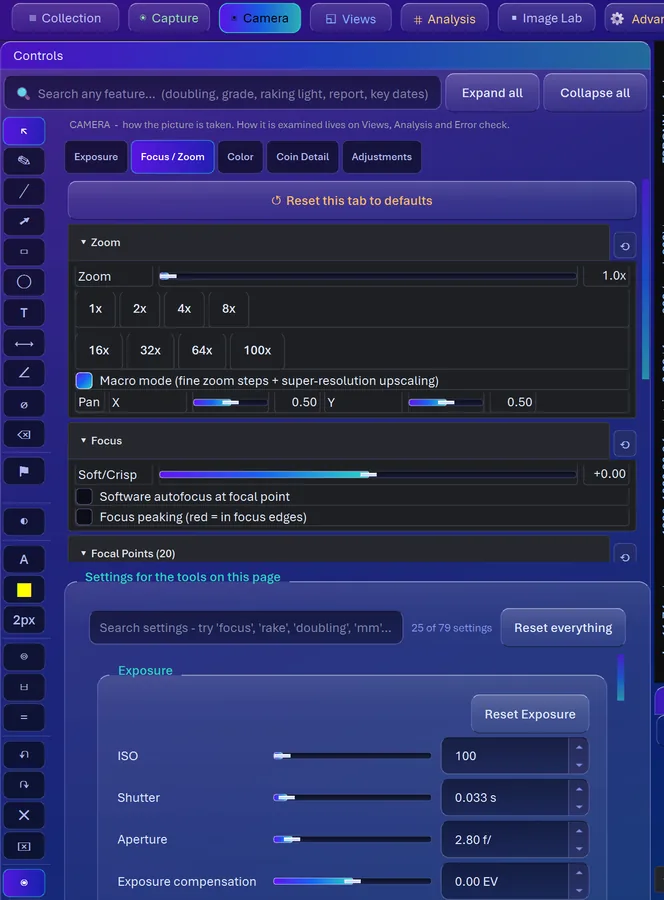Reset the Focus section with its circular arrow
This screenshot has width=664, height=900.
tap(625, 444)
